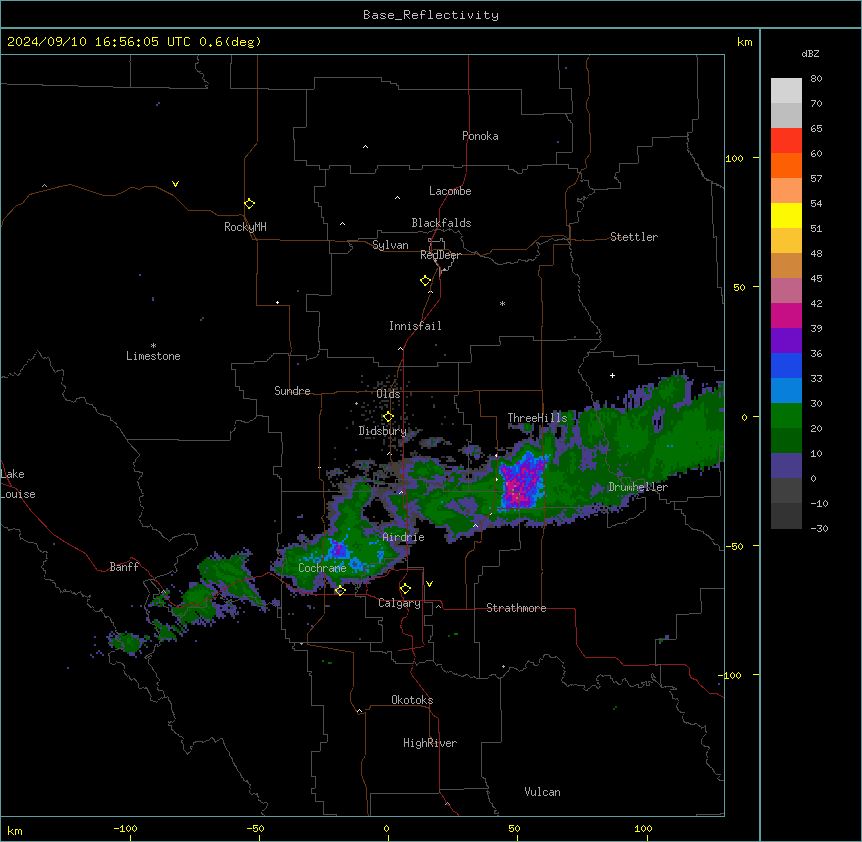Click the yellow diamond marker between Olds and Didsbury

coord(388,417)
